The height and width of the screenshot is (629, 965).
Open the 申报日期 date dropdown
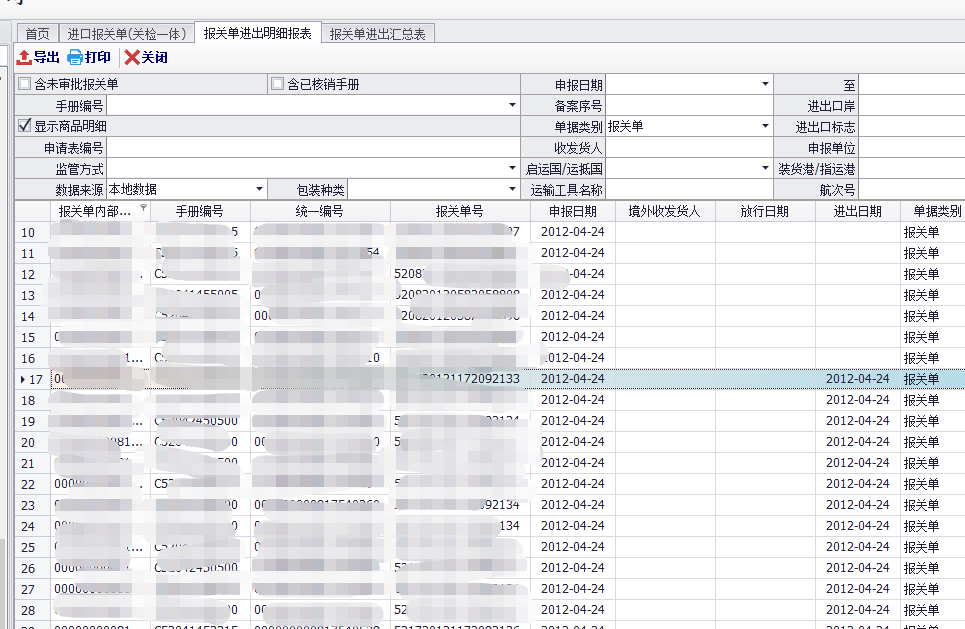point(766,85)
